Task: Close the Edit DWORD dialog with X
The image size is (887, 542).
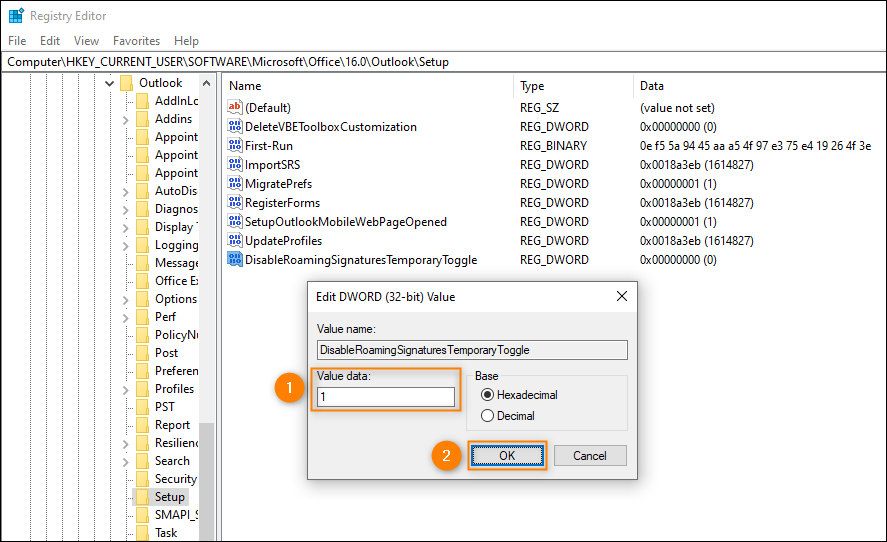Action: (x=622, y=296)
